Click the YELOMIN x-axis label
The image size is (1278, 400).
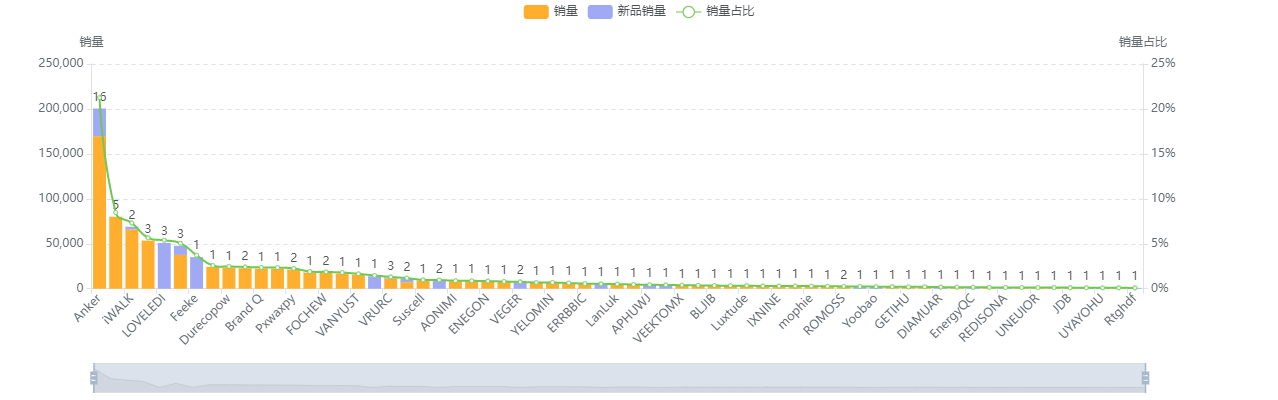coord(533,317)
